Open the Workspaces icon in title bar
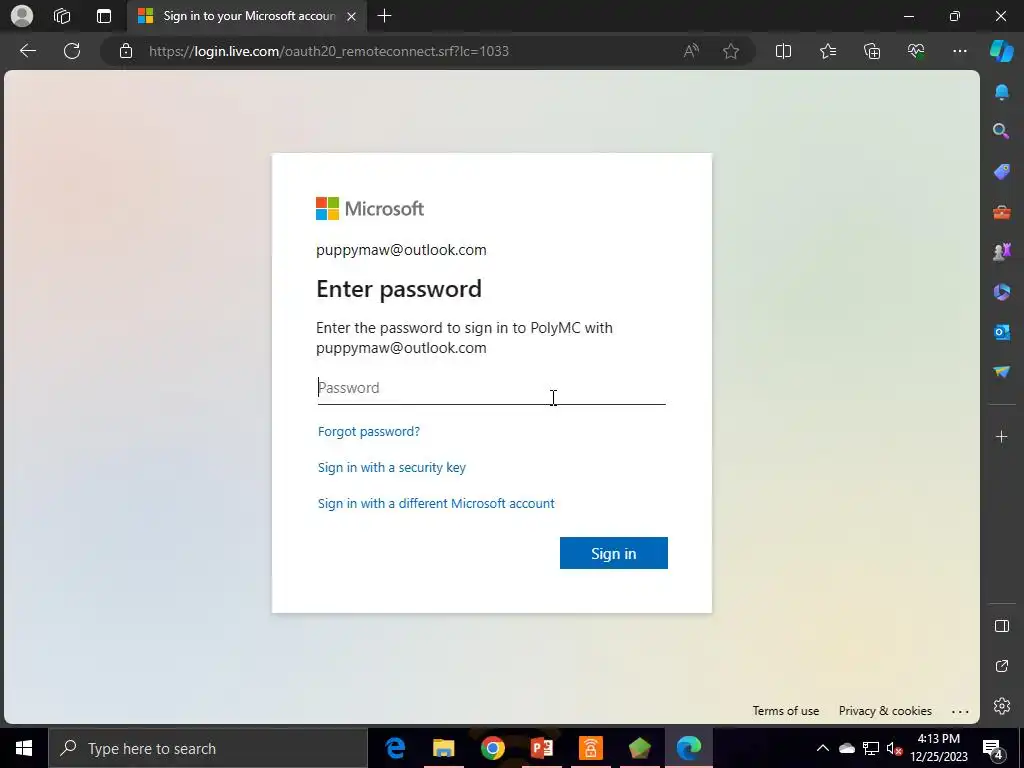 (62, 16)
